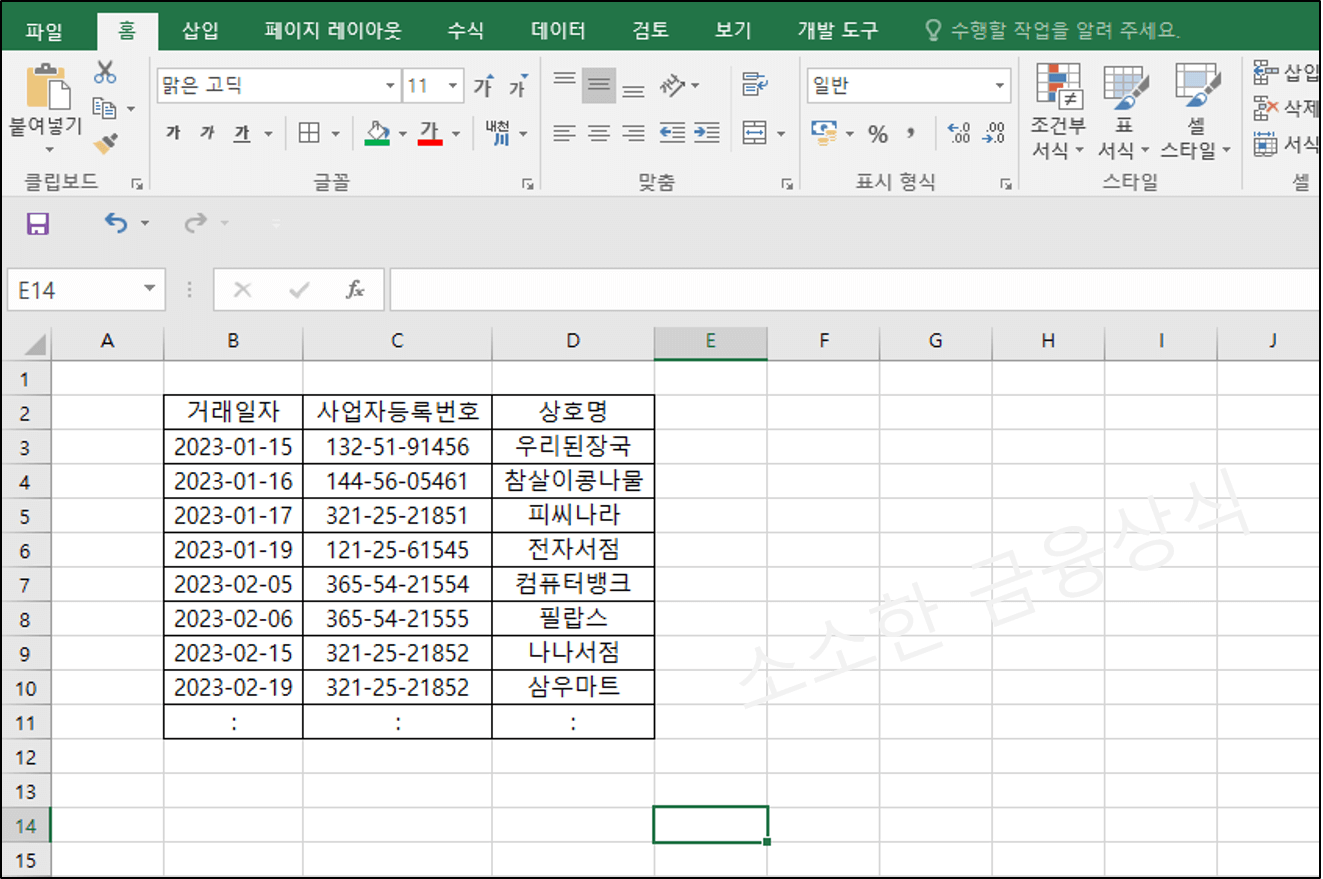Image resolution: width=1323 pixels, height=879 pixels.
Task: Click the Cut (scissors) icon
Action: 105,71
